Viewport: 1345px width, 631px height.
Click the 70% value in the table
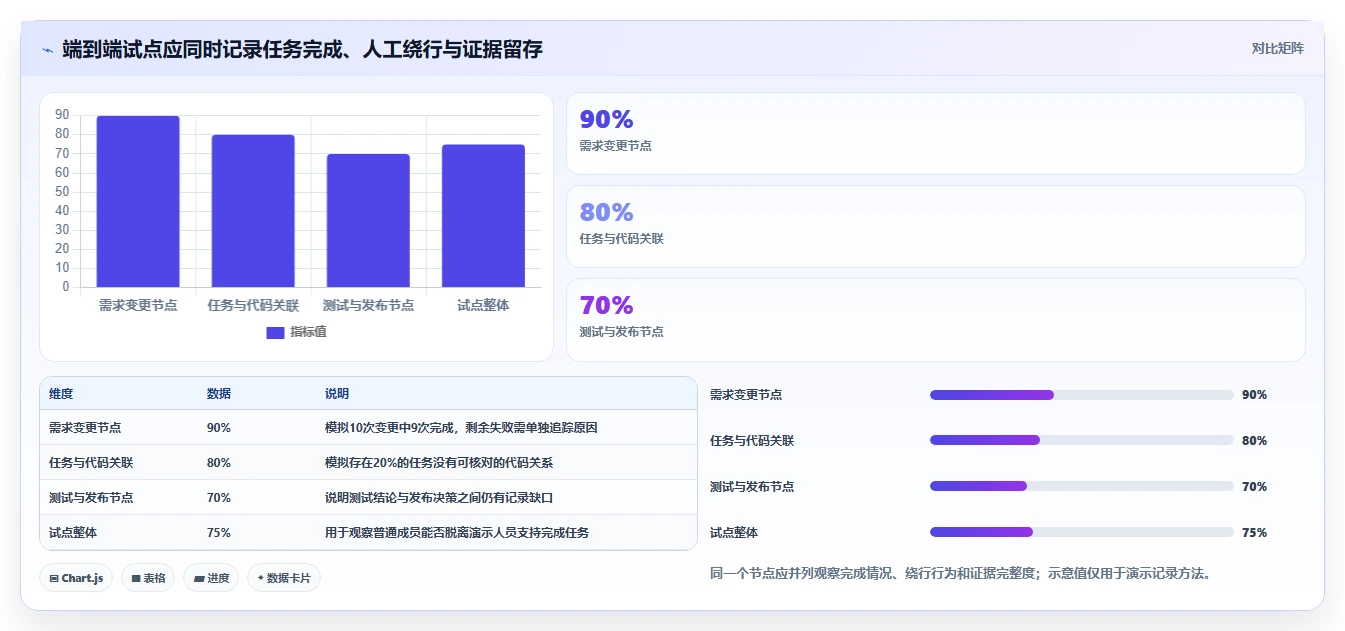219,498
